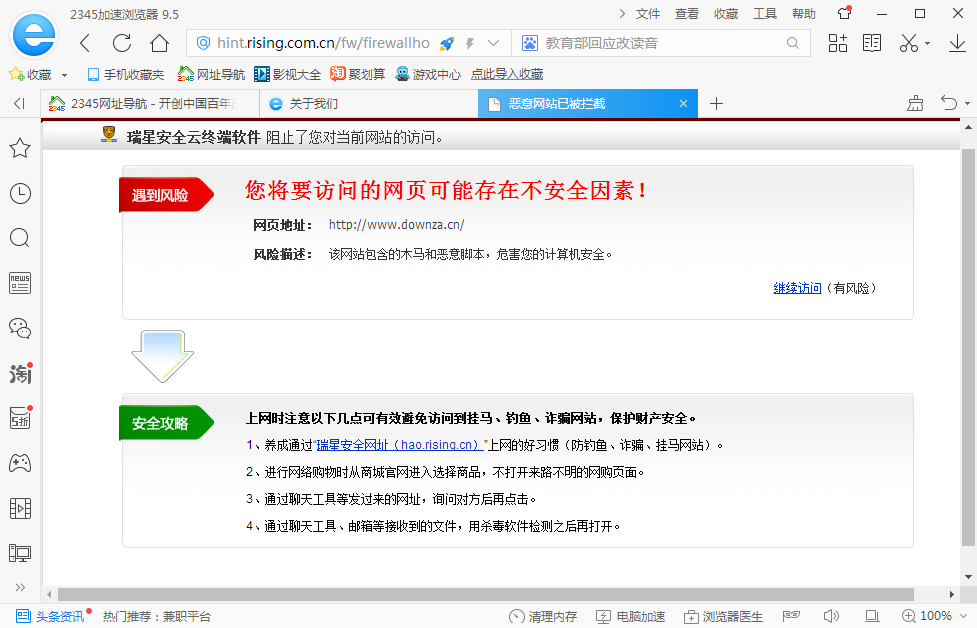This screenshot has width=977, height=628.
Task: Toggle the status bar sound speaker icon
Action: click(x=831, y=616)
